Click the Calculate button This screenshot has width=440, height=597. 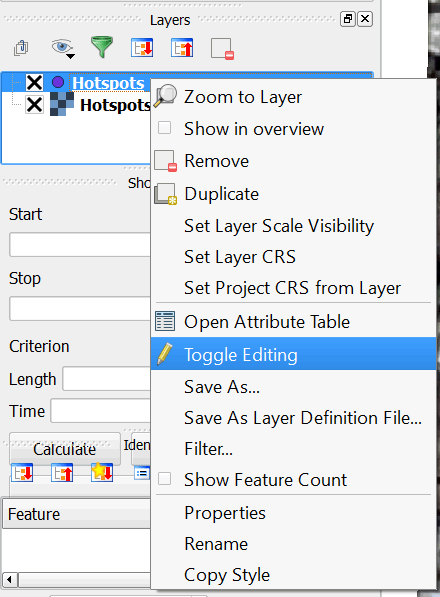65,449
